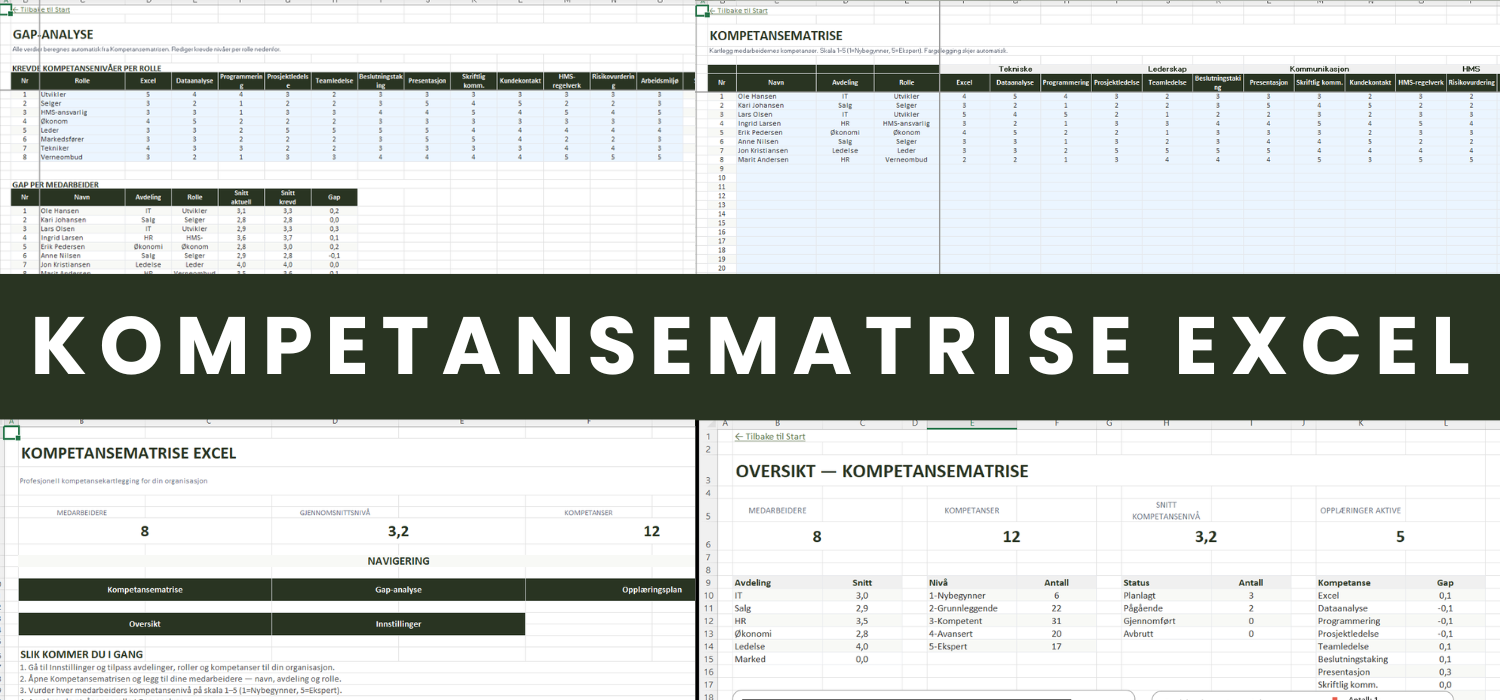
Task: Click Tilbake til Start above GAP-ANALYSE heading
Action: tap(45, 11)
